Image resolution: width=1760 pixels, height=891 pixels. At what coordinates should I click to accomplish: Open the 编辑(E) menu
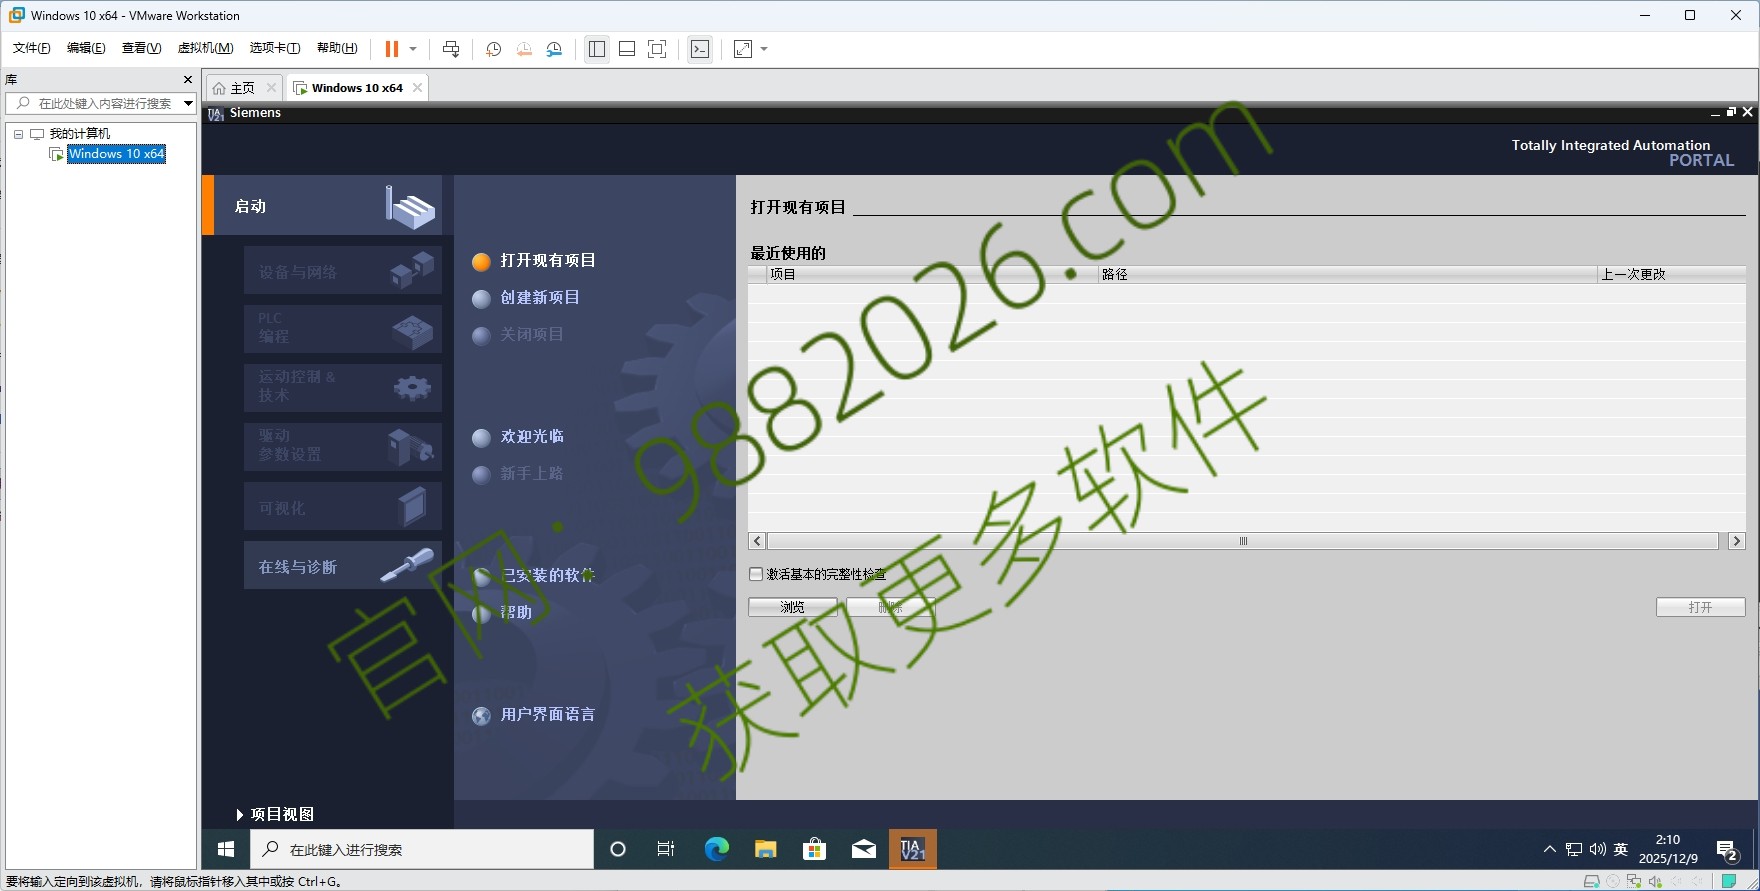pos(86,48)
